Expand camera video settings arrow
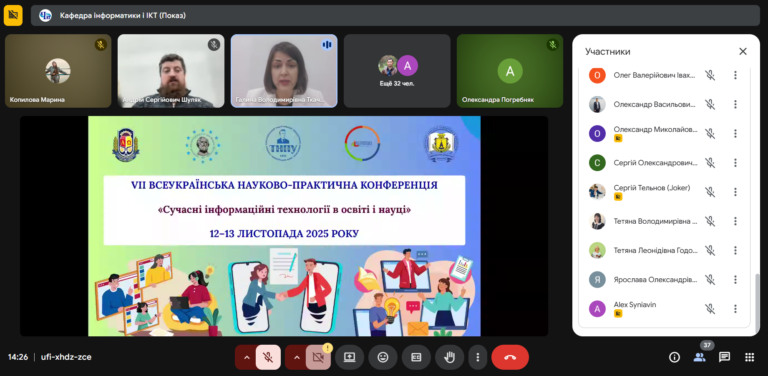This screenshot has width=768, height=376. click(x=296, y=357)
